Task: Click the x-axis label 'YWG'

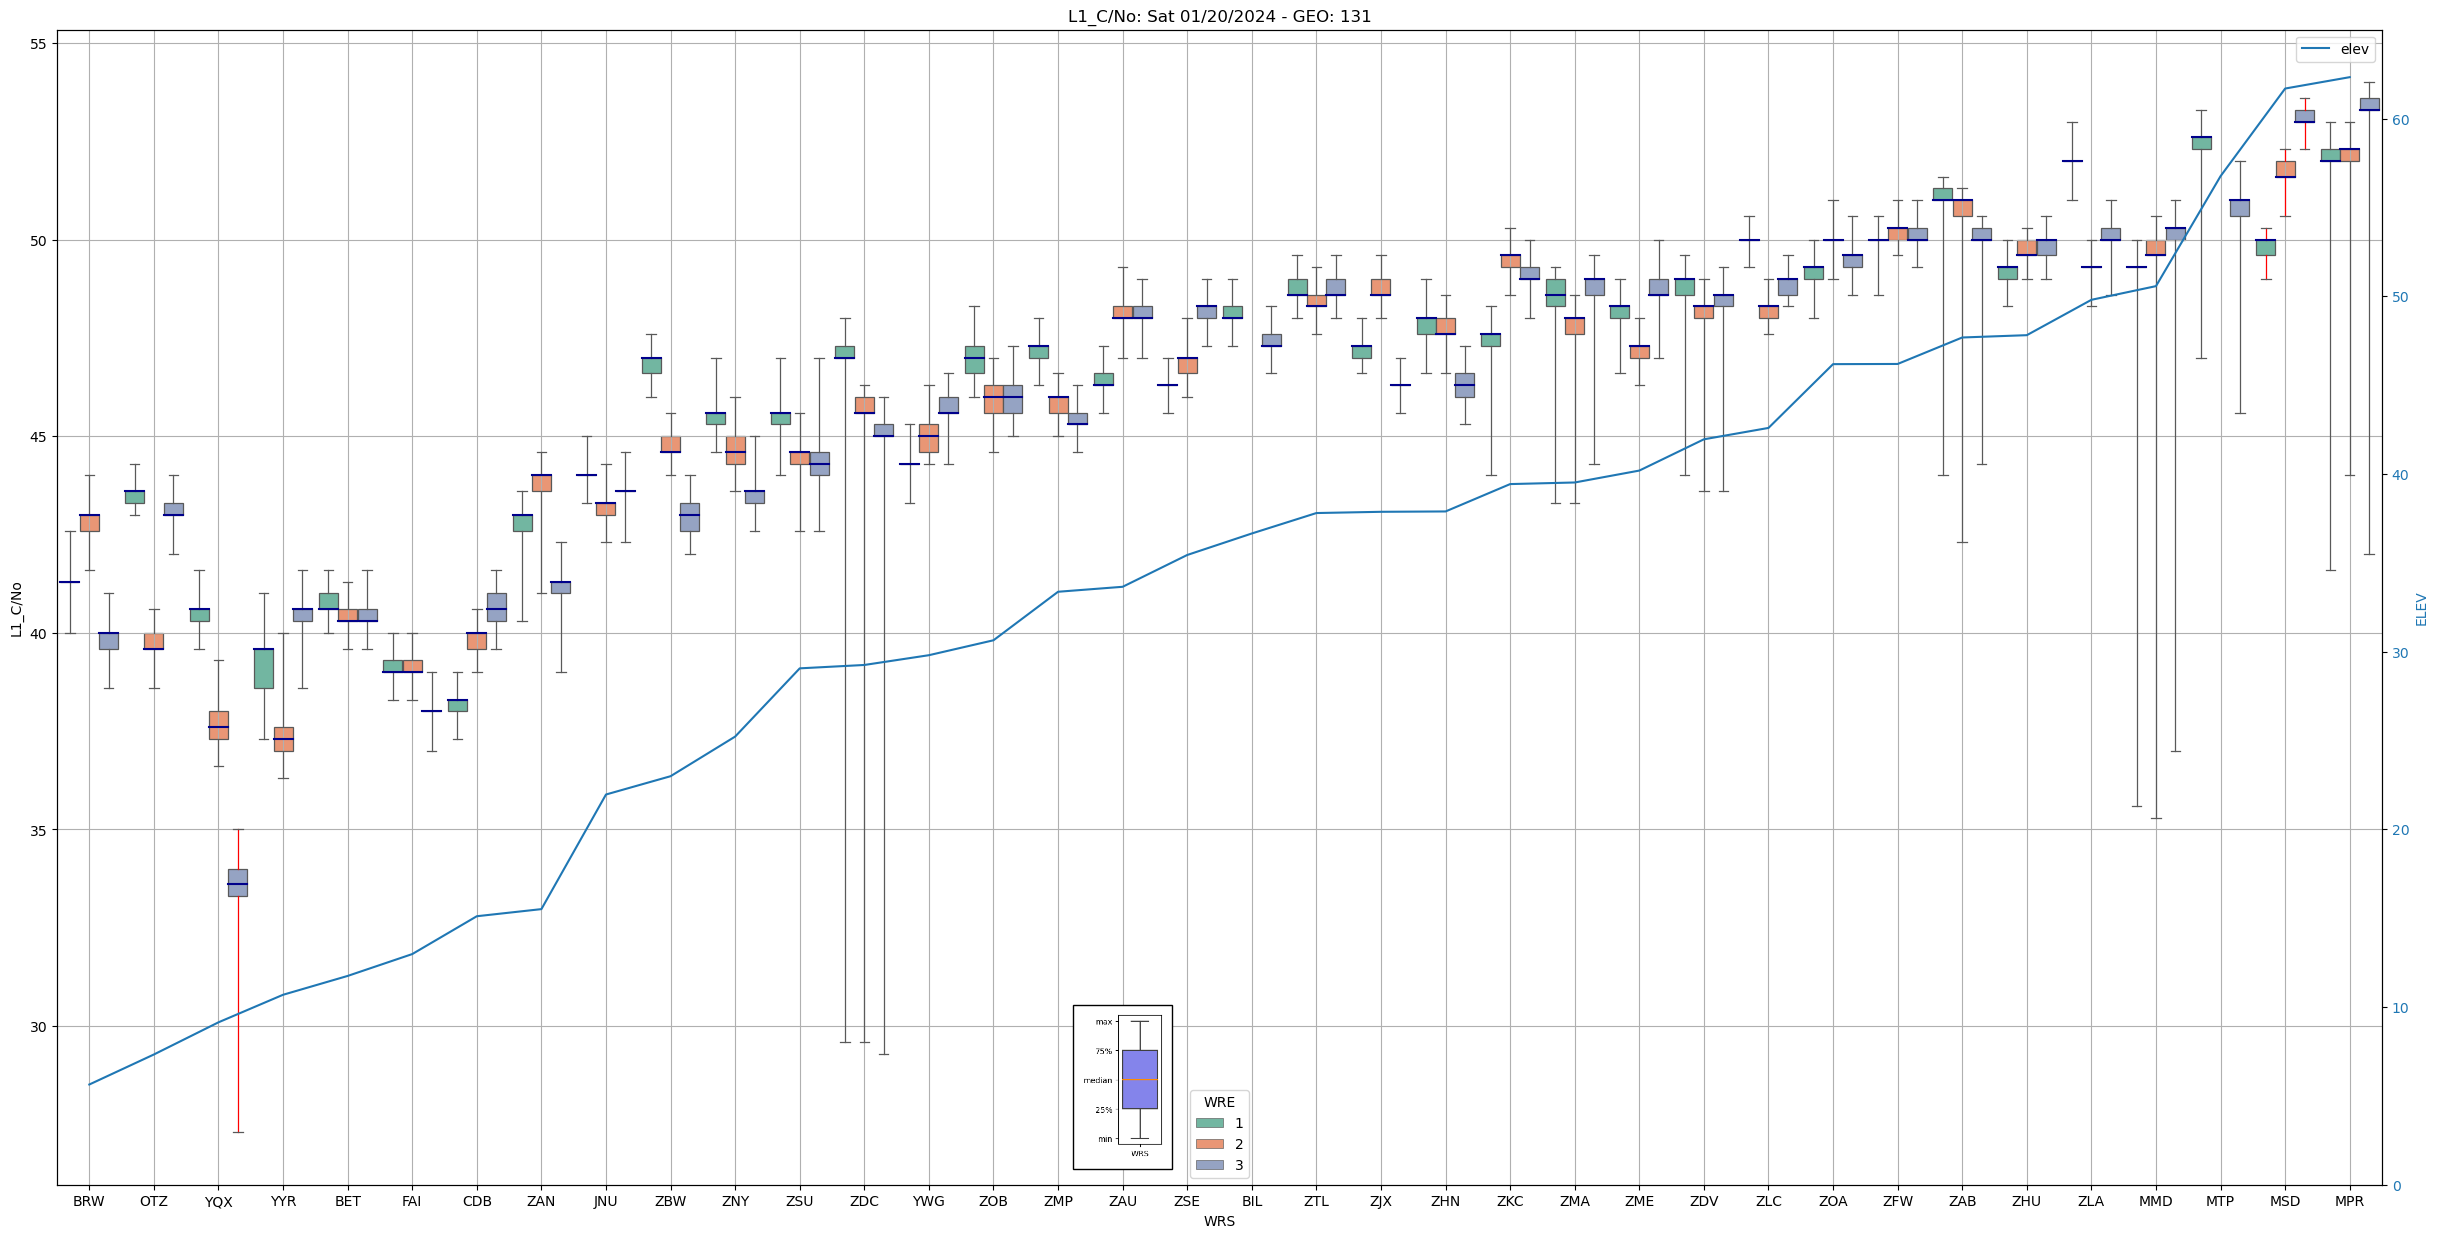Action: 929,1201
